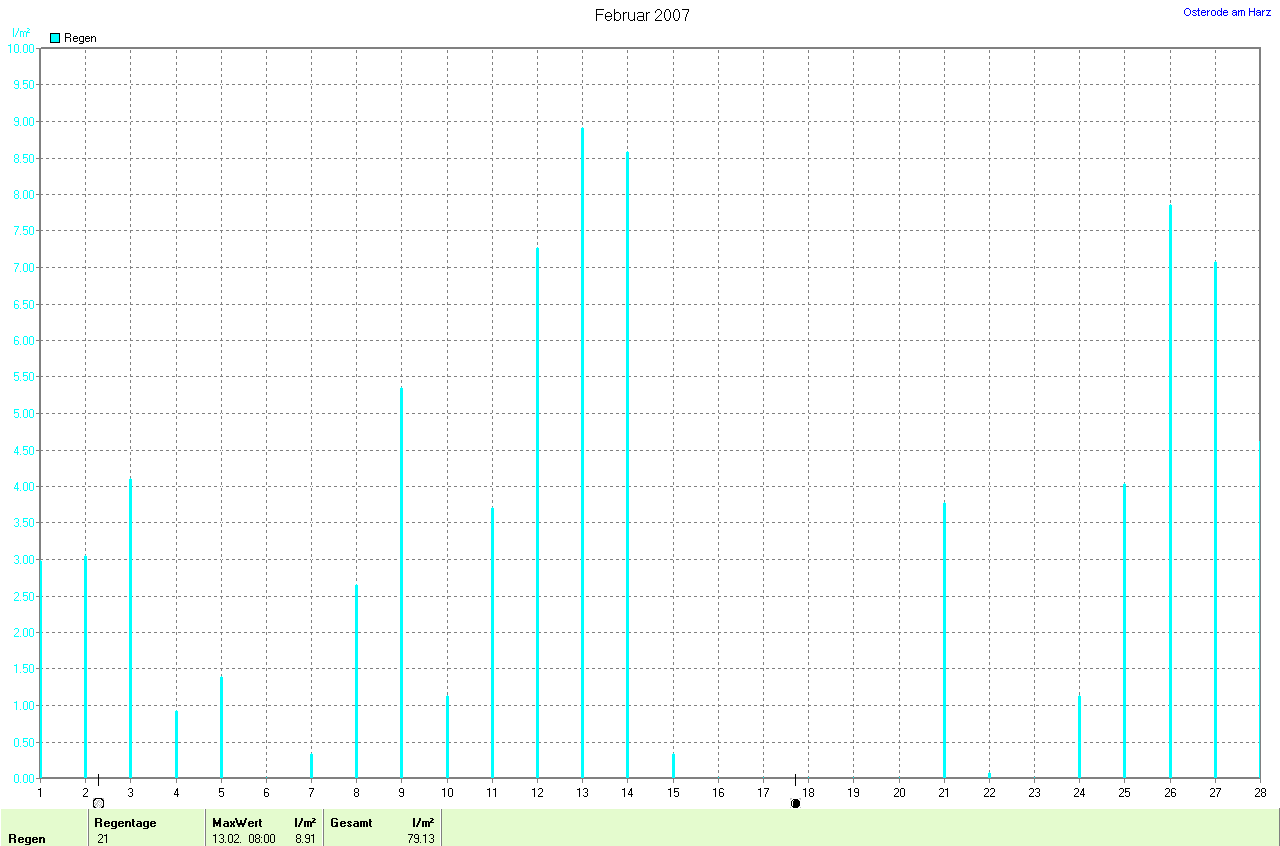
Task: Click the rain bar for day 14
Action: 628,465
